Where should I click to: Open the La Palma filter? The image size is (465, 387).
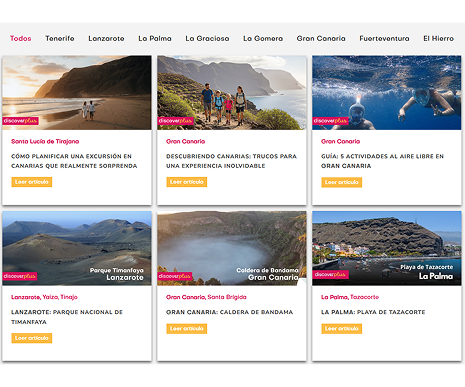click(x=155, y=38)
